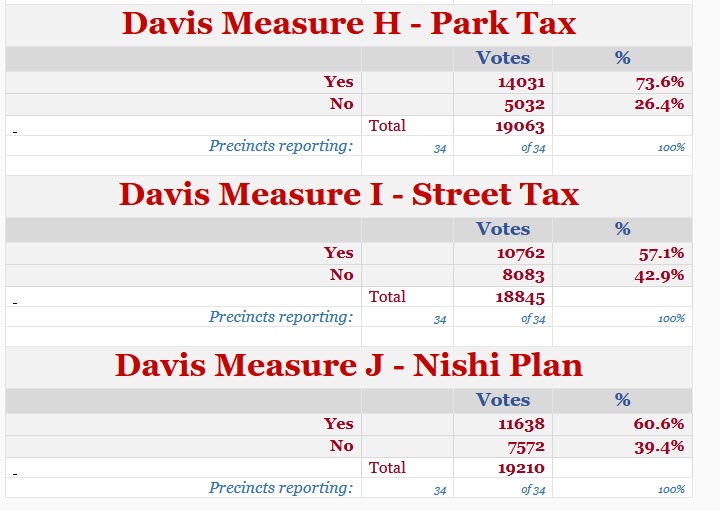Click Precincts reporting label under Measure I

(x=281, y=317)
